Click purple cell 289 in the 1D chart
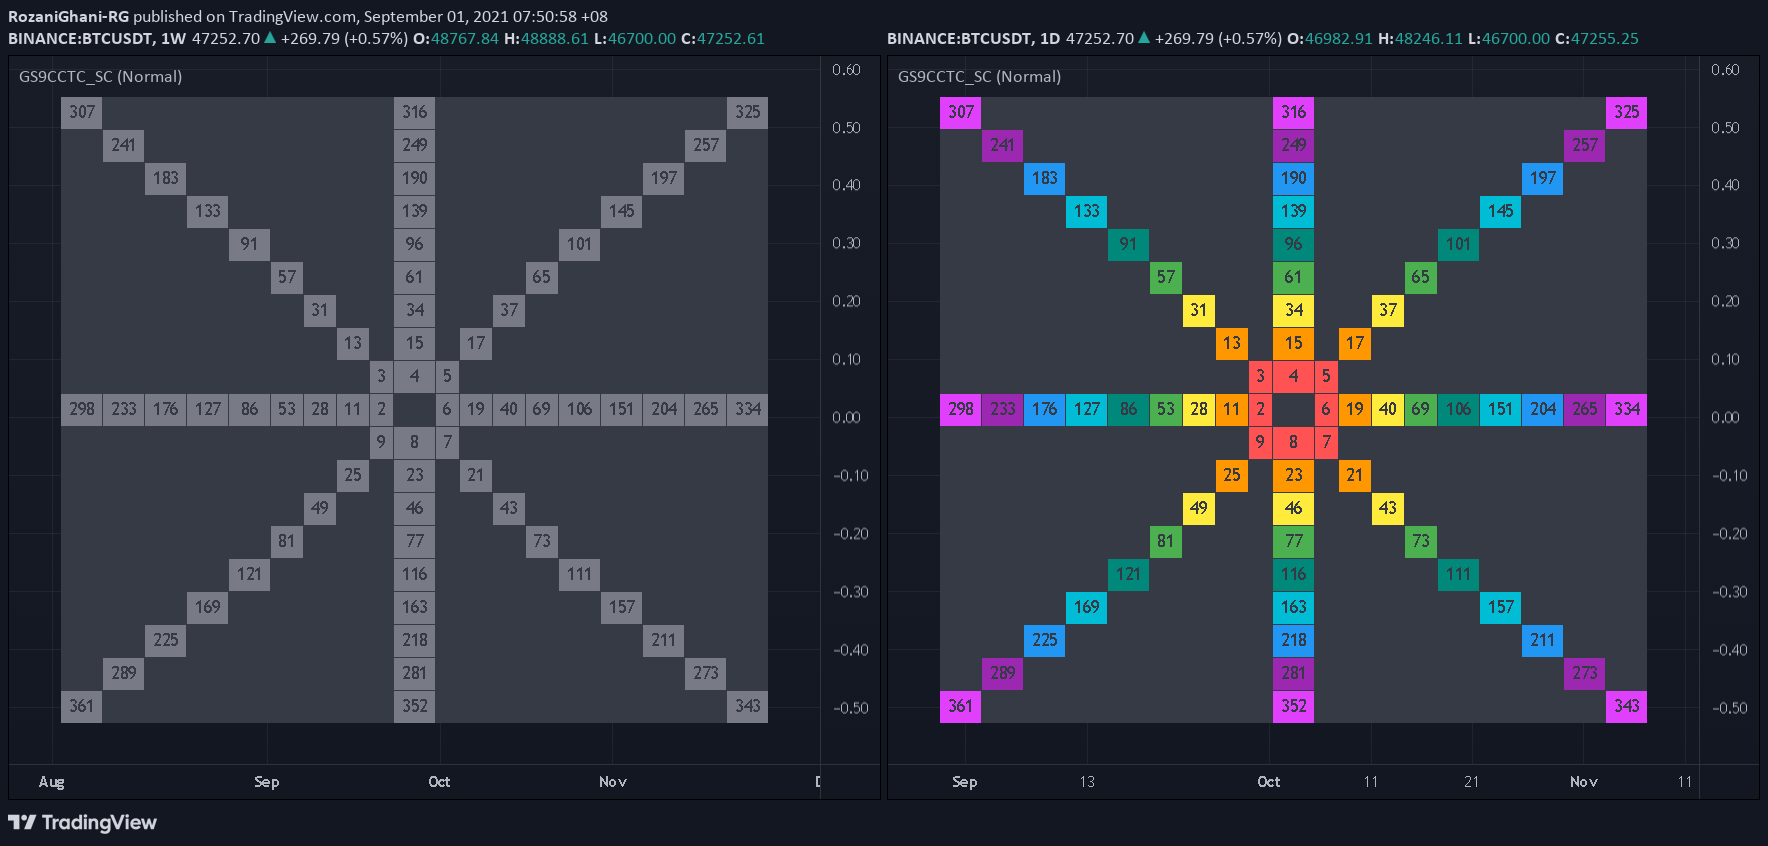 [x=1002, y=673]
